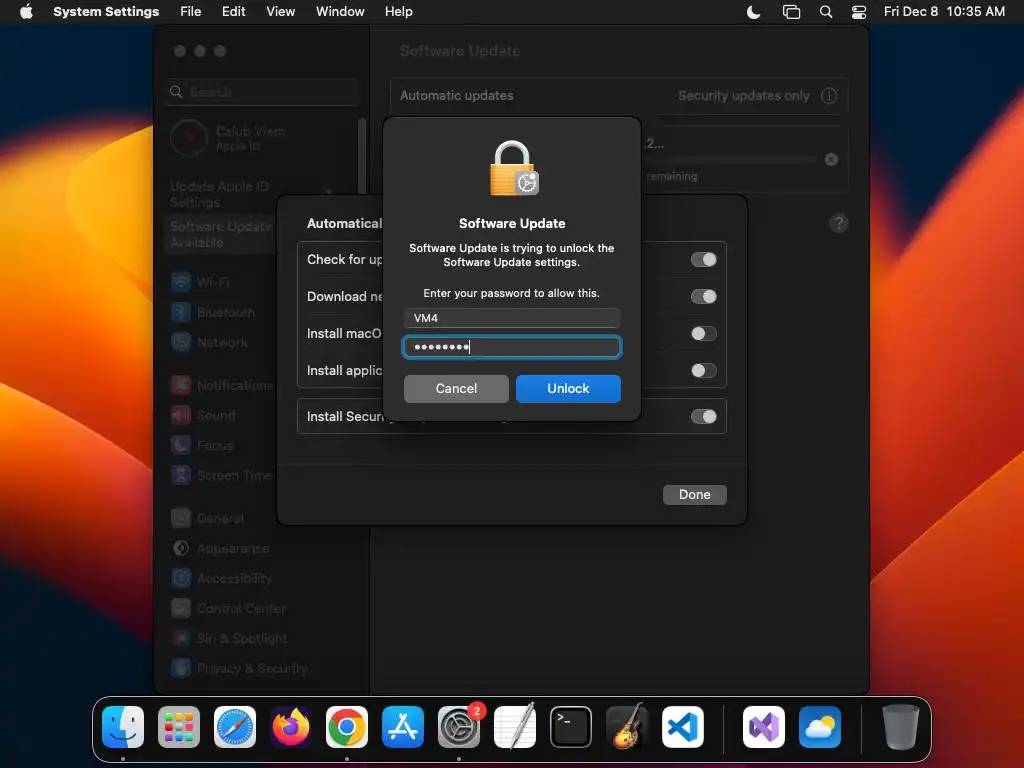The width and height of the screenshot is (1024, 768).
Task: Open Visual Studio Code from the Dock
Action: (x=683, y=727)
